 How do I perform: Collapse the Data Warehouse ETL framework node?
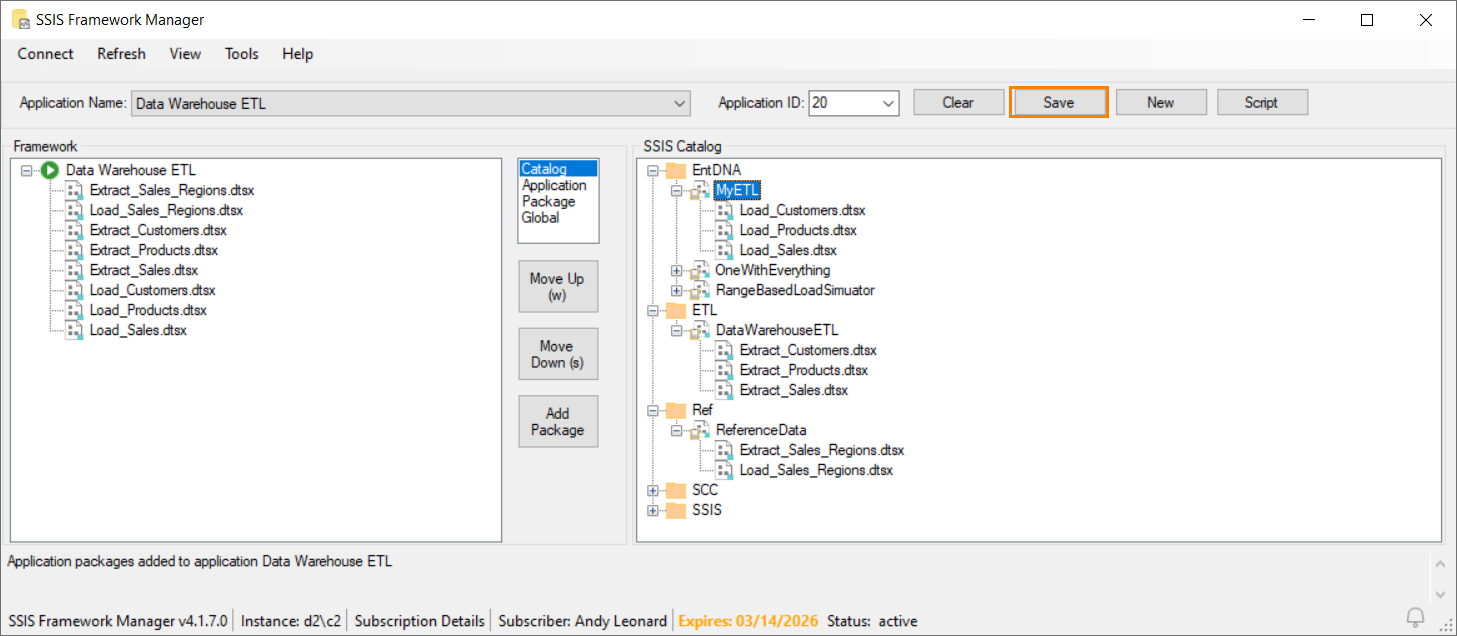coord(27,171)
